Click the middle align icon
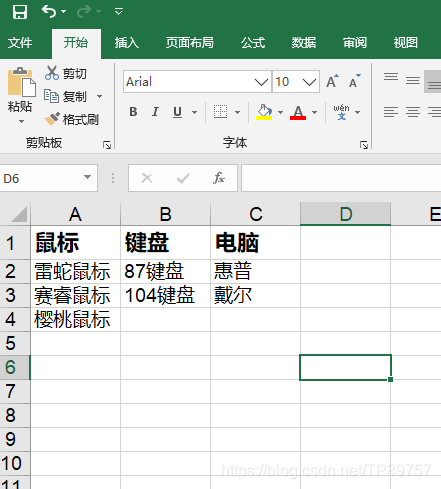 click(x=413, y=80)
